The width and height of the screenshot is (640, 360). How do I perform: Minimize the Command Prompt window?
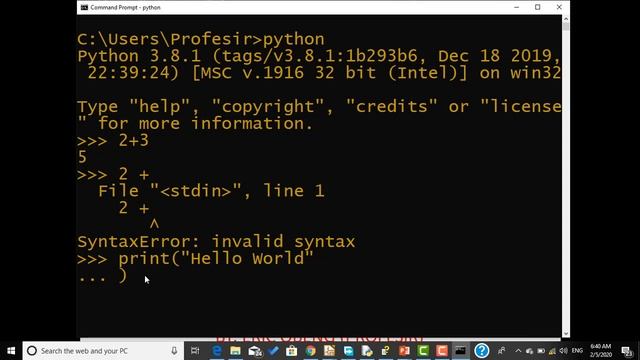516,7
